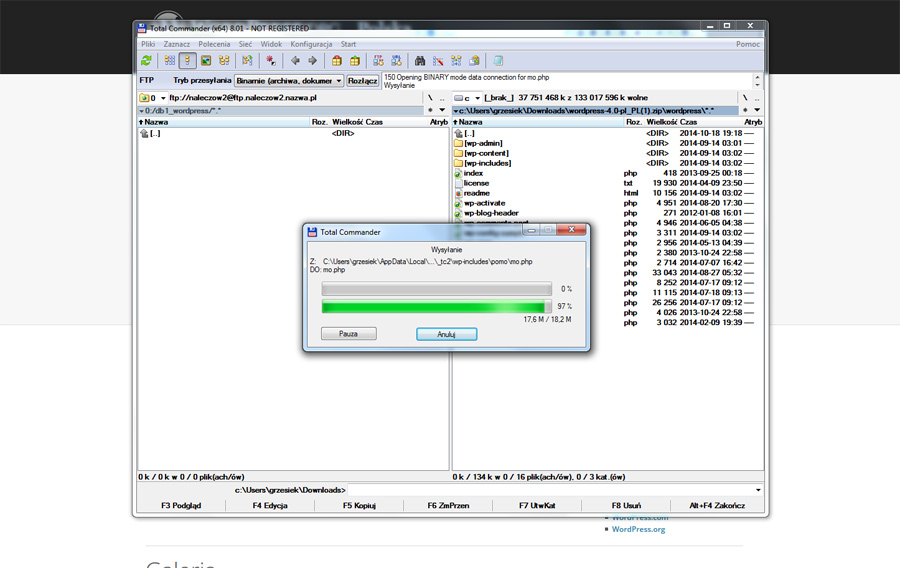
Task: Open WordPress.org link in background page
Action: (x=638, y=530)
